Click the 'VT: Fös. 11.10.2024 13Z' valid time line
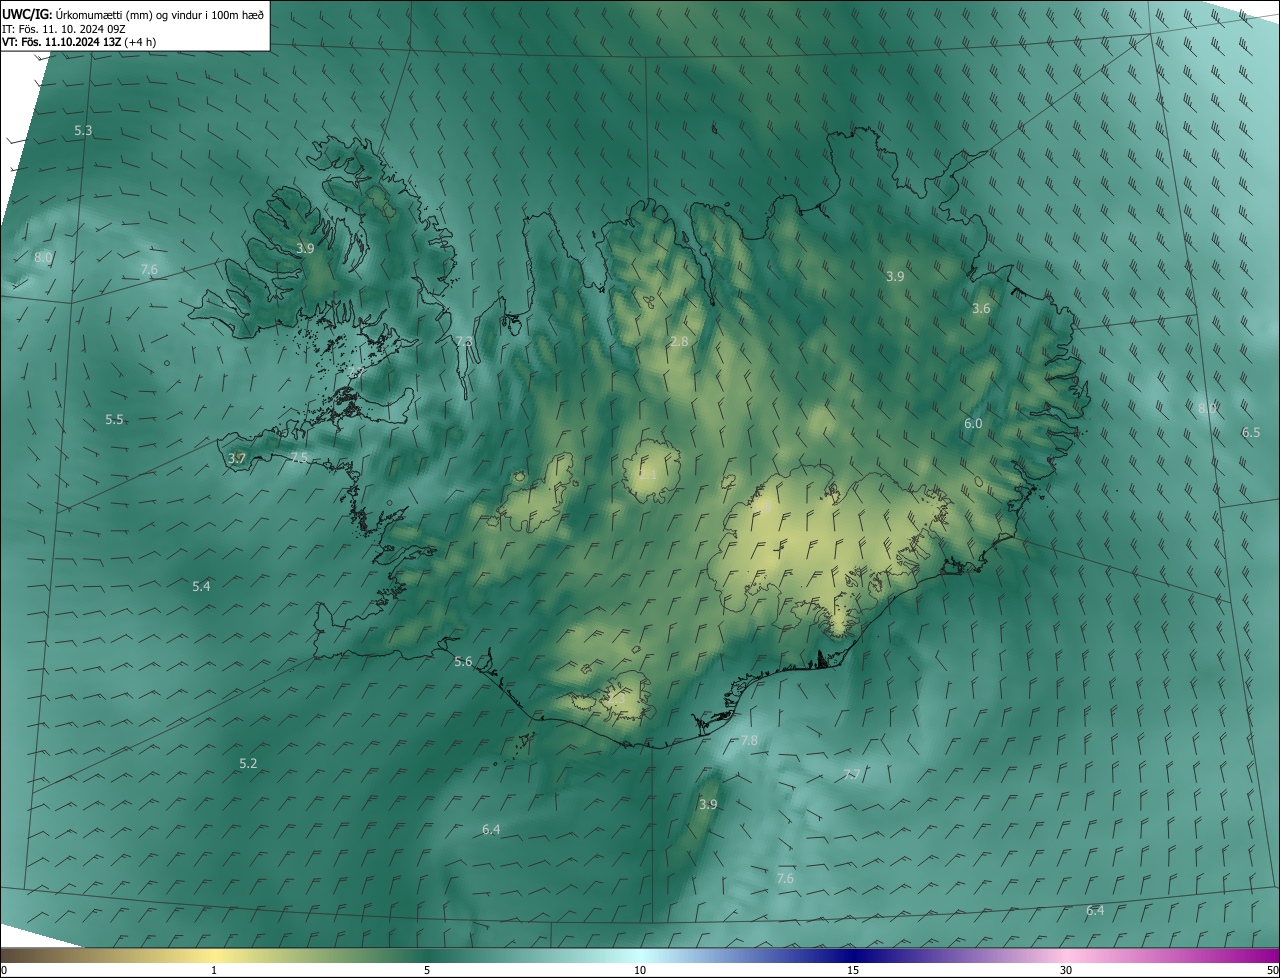The width and height of the screenshot is (1280, 978). coord(79,42)
